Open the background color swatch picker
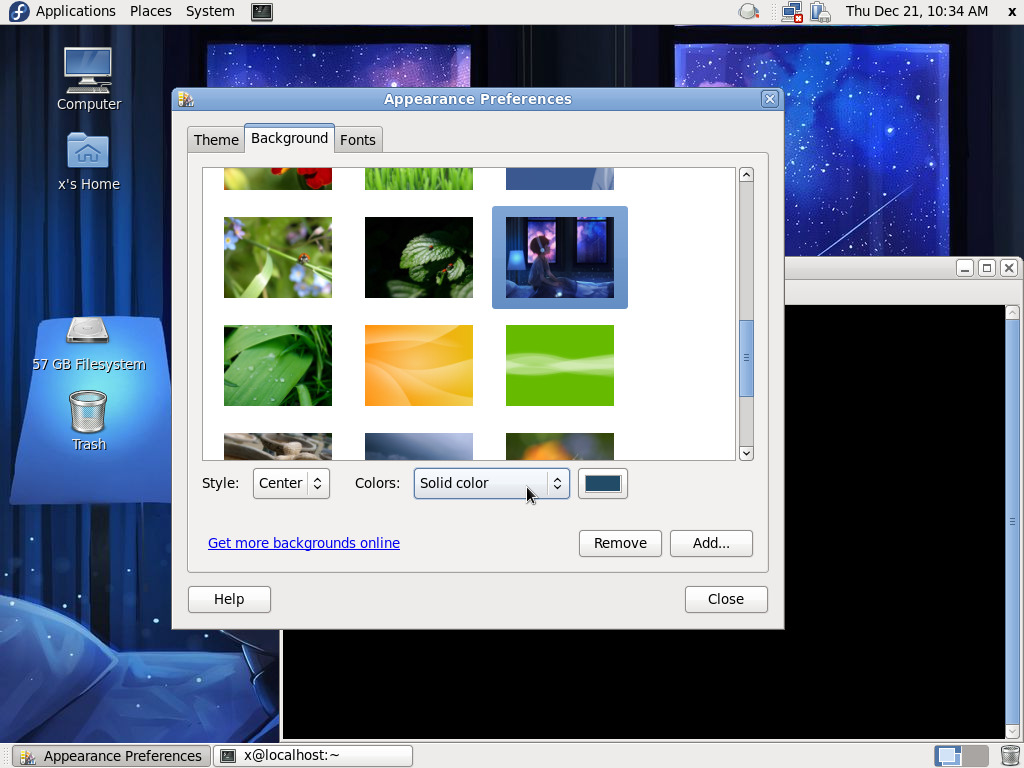Viewport: 1024px width, 768px height. click(603, 483)
